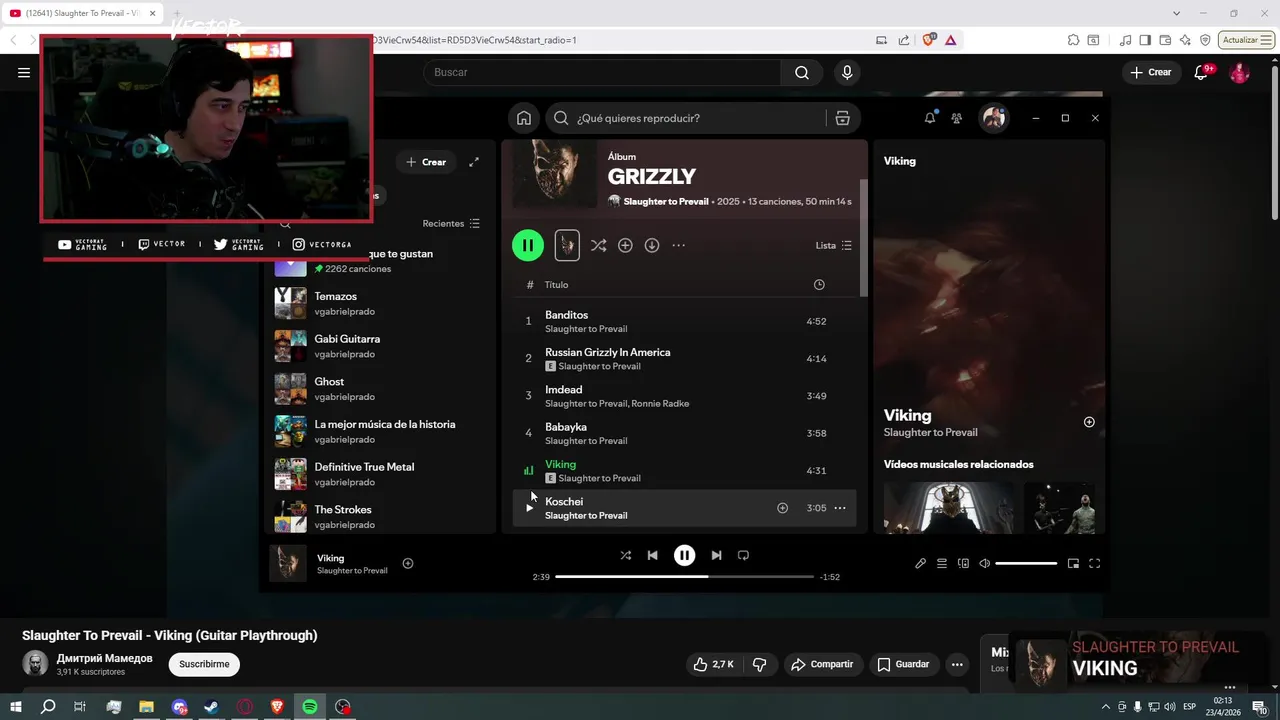Skip to next track in Spotify
Image resolution: width=1280 pixels, height=720 pixels.
tap(716, 555)
